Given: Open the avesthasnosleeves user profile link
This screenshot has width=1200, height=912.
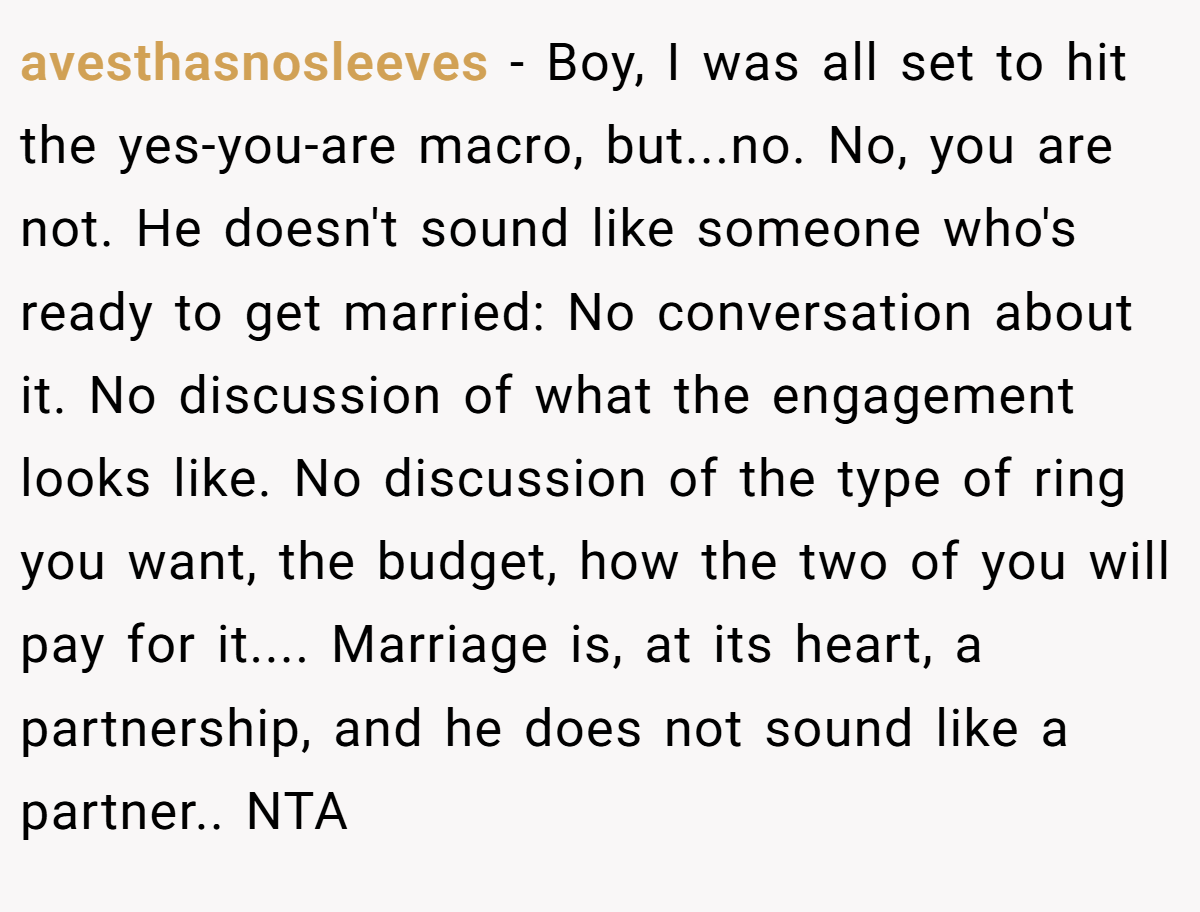Looking at the screenshot, I should click(x=254, y=64).
